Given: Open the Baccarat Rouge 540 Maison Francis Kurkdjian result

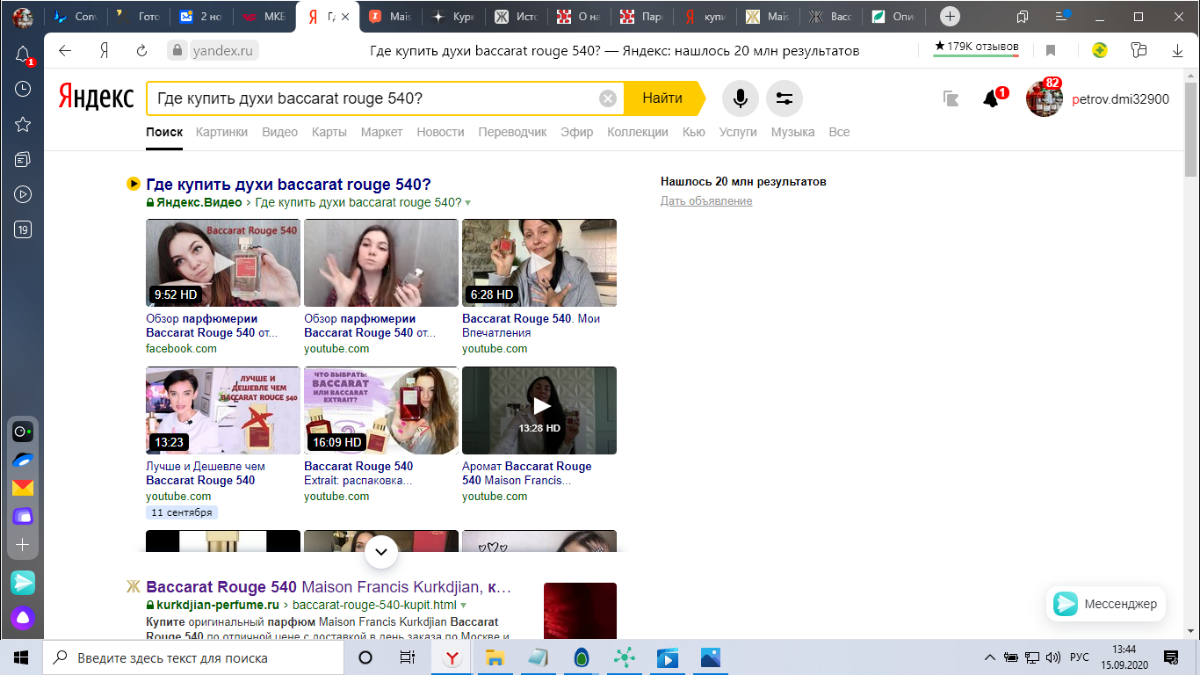Looking at the screenshot, I should [329, 587].
